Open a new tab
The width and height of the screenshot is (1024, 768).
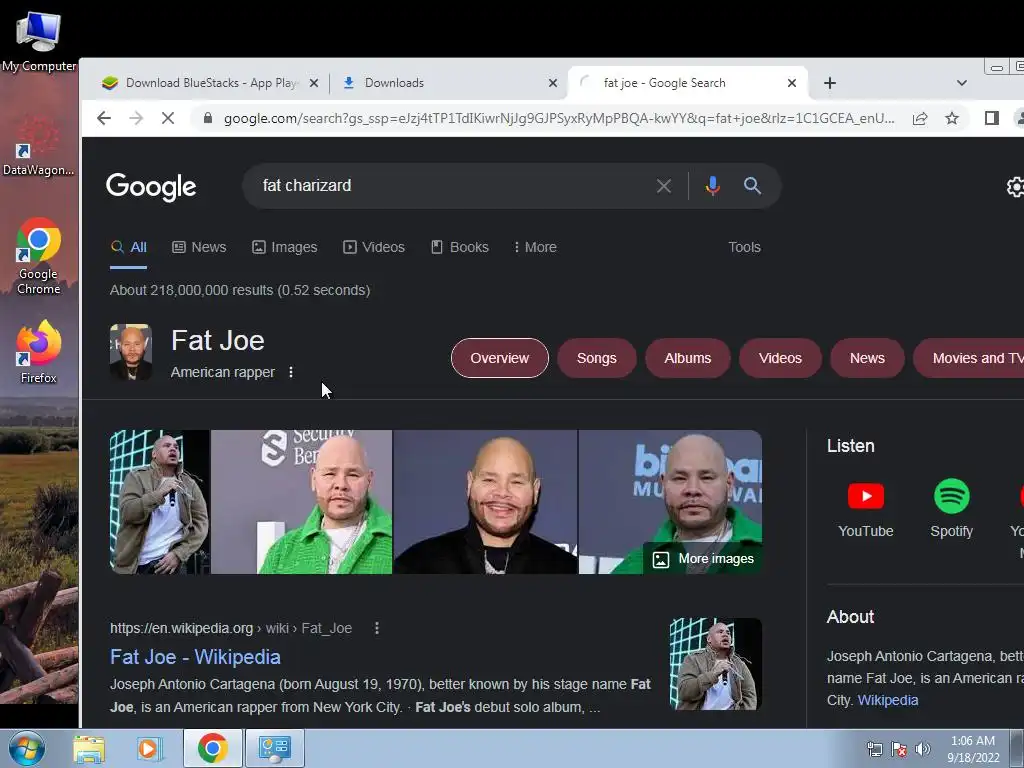point(829,83)
